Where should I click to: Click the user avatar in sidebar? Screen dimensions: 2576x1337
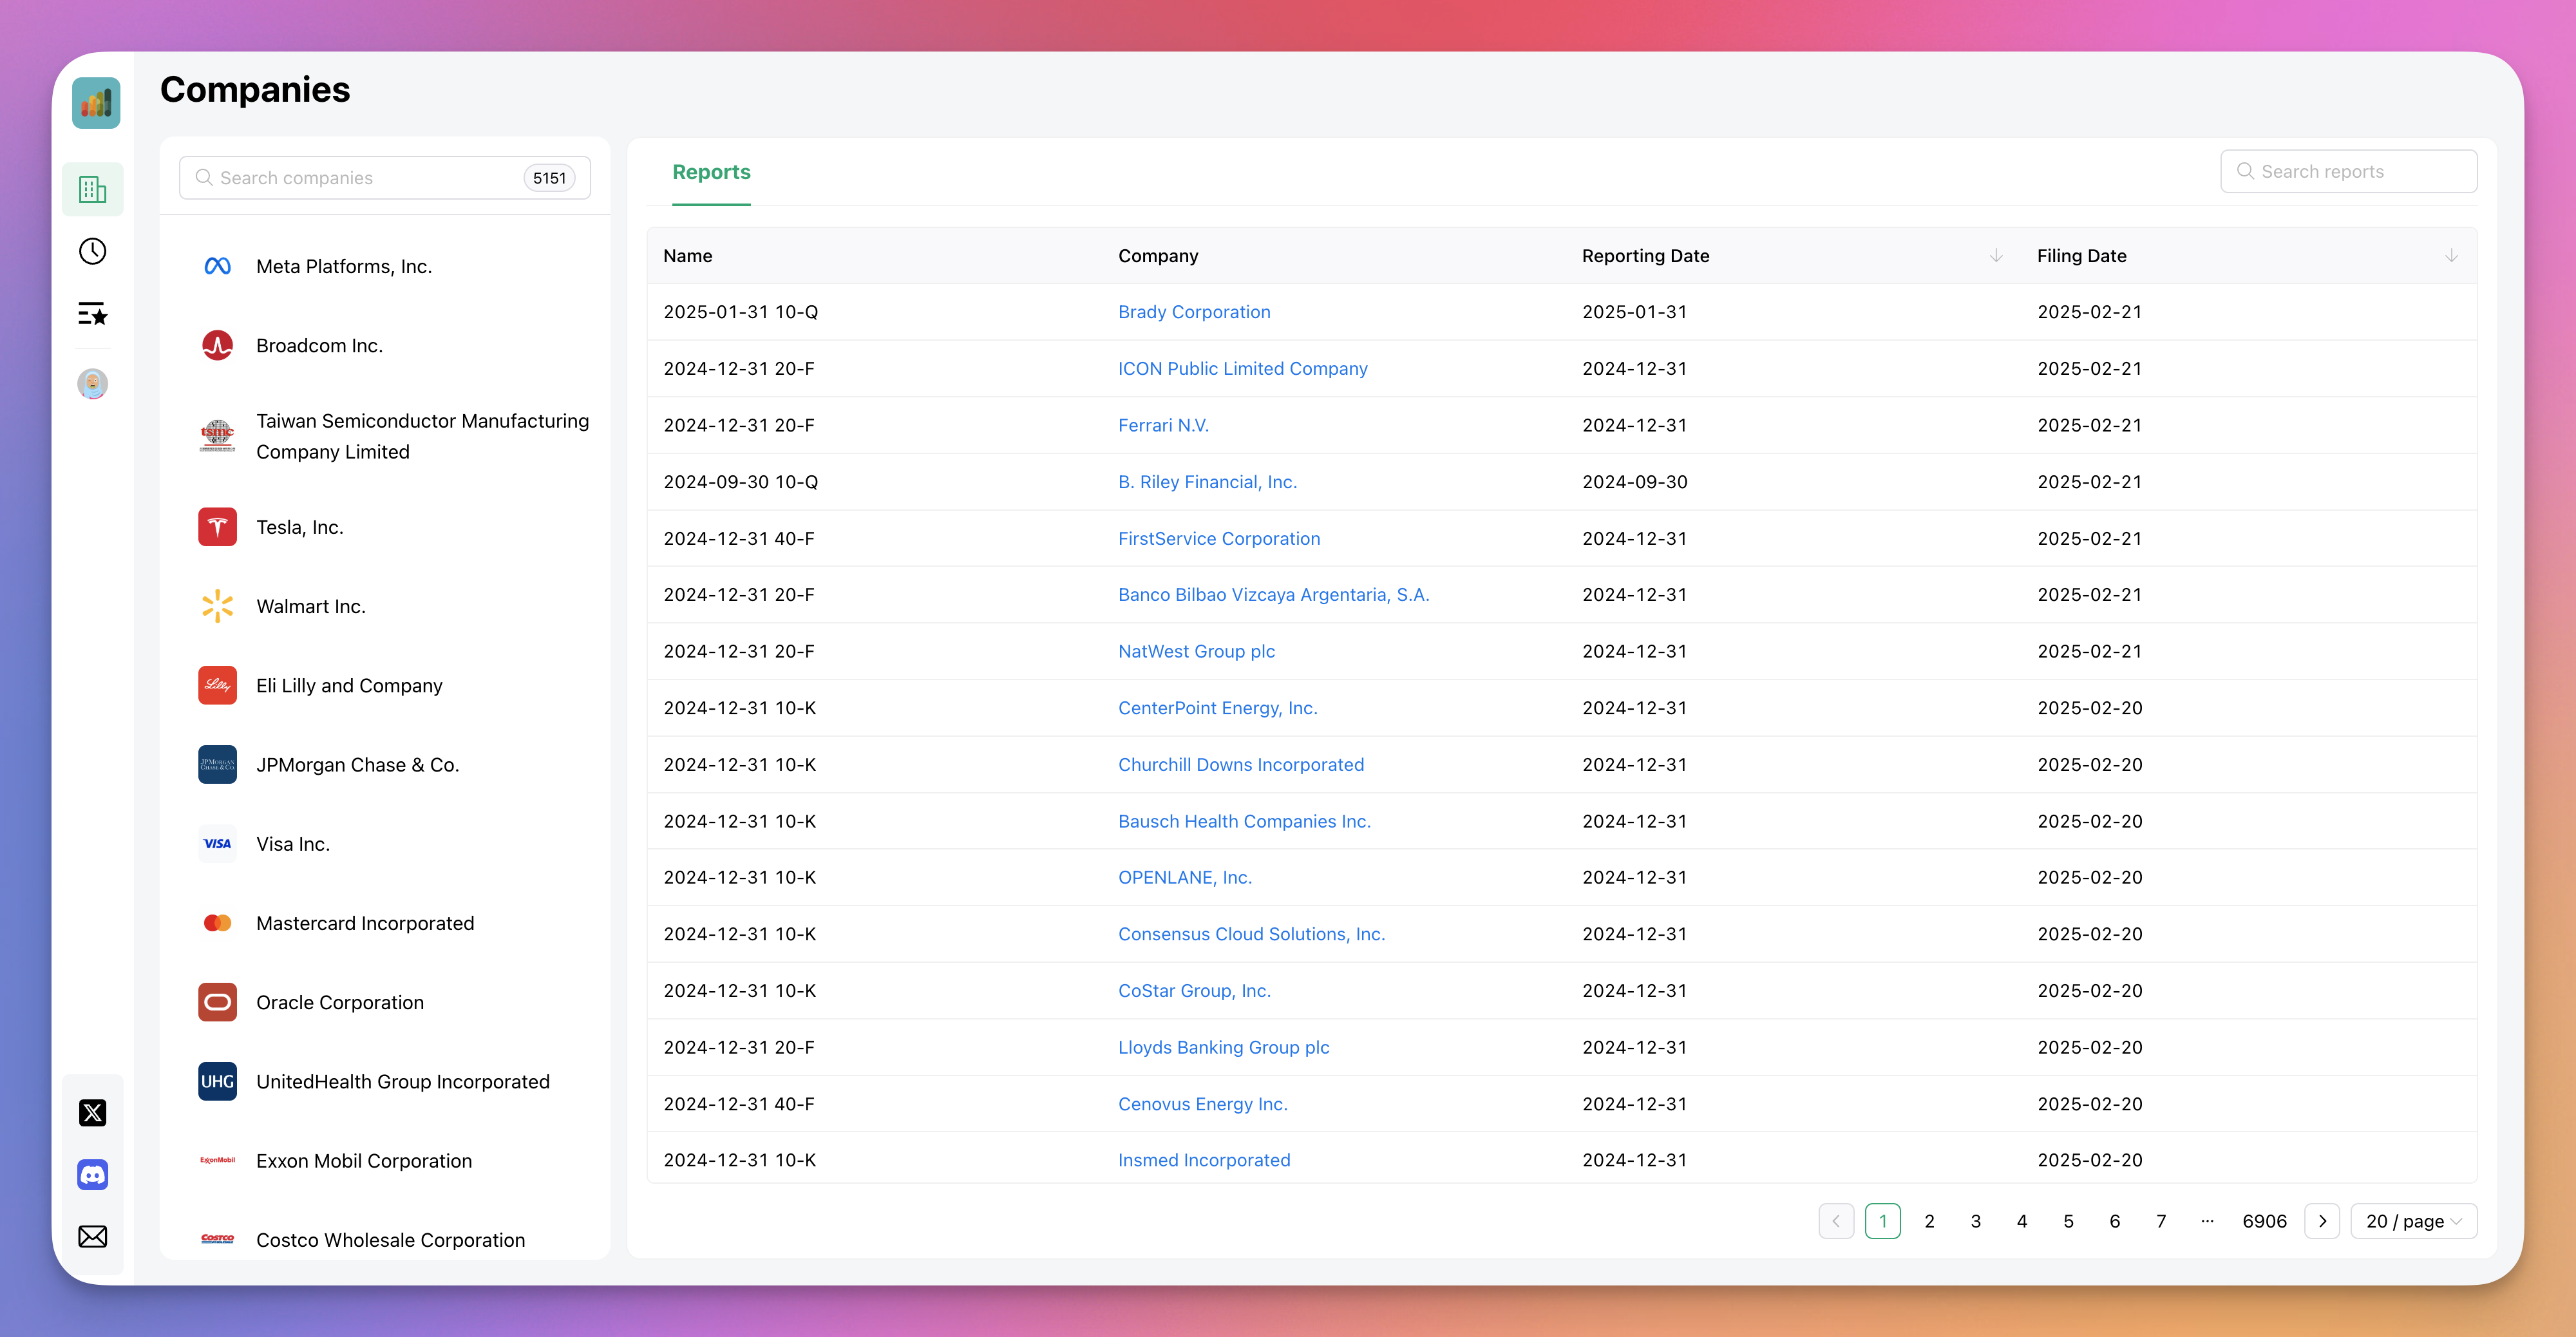click(x=92, y=383)
